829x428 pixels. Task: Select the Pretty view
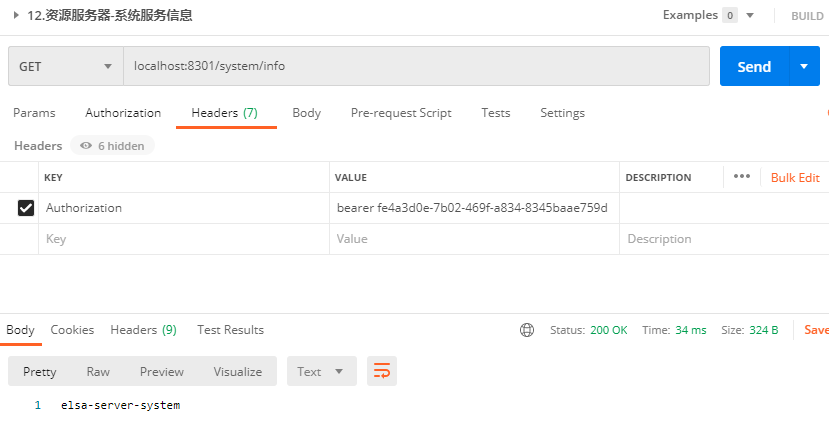click(40, 372)
